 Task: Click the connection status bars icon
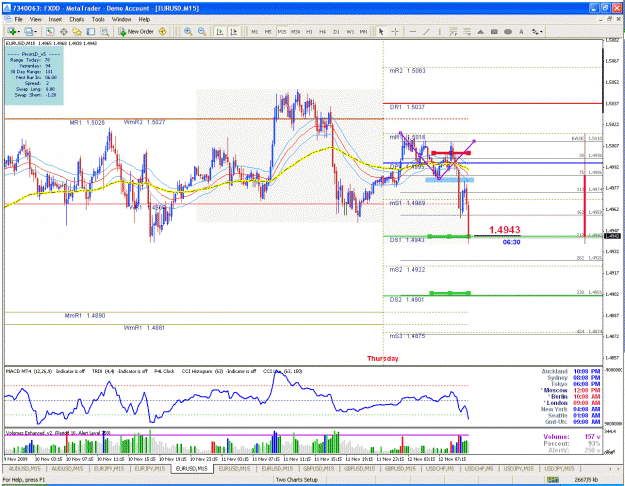coord(552,480)
